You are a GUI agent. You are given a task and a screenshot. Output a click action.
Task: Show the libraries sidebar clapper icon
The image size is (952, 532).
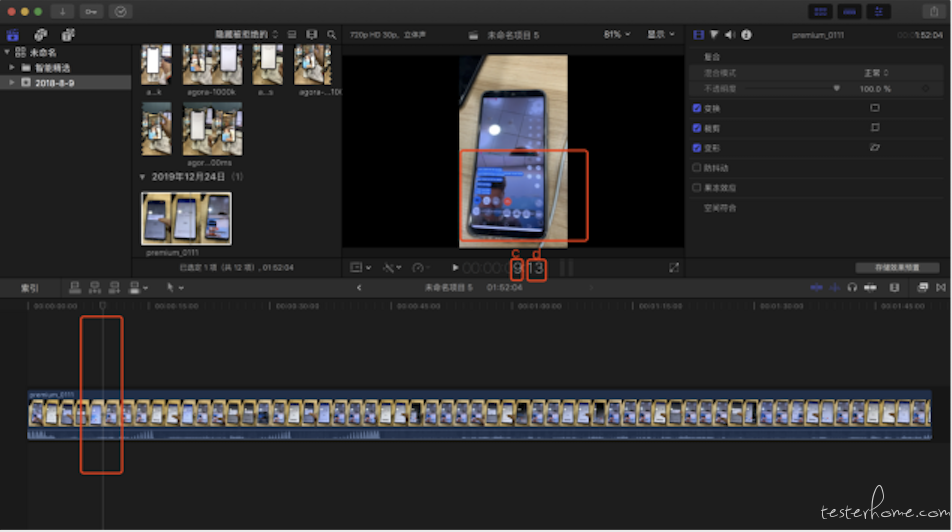coord(13,35)
